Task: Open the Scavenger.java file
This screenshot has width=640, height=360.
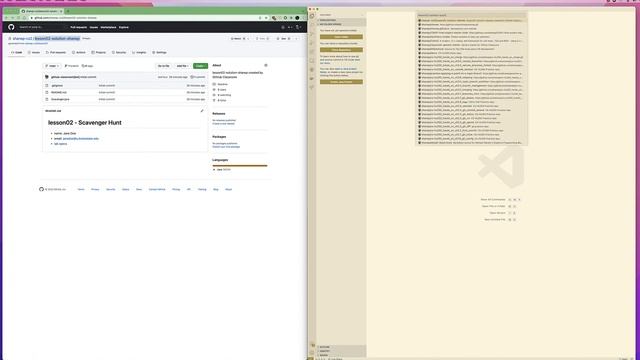Action: pyautogui.click(x=60, y=99)
